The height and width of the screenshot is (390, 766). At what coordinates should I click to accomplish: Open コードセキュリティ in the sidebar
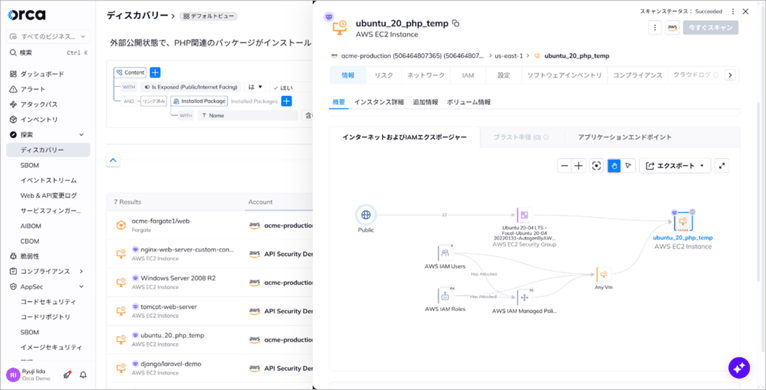(48, 302)
